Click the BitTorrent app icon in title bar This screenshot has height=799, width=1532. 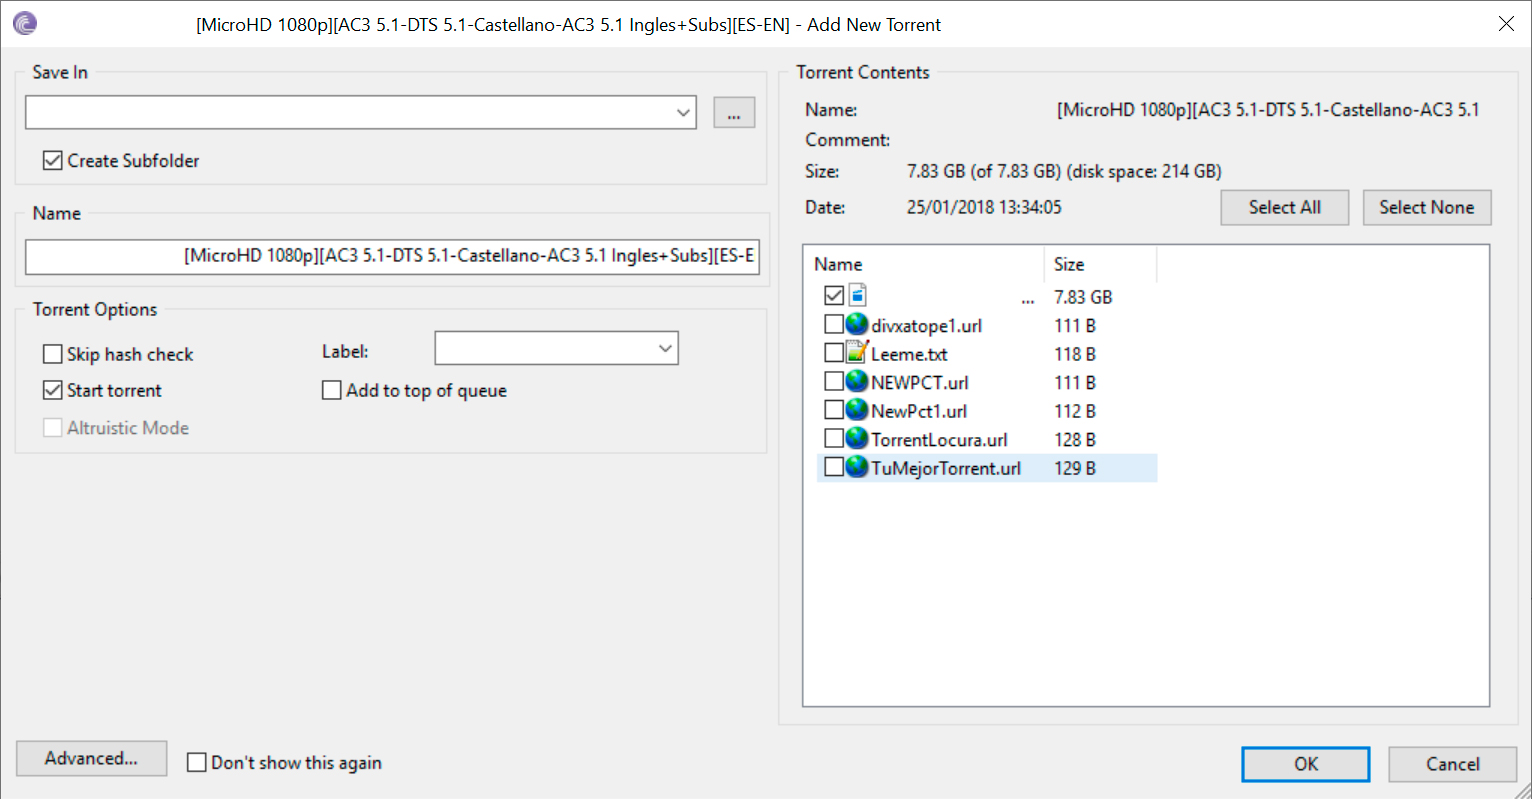tap(25, 23)
